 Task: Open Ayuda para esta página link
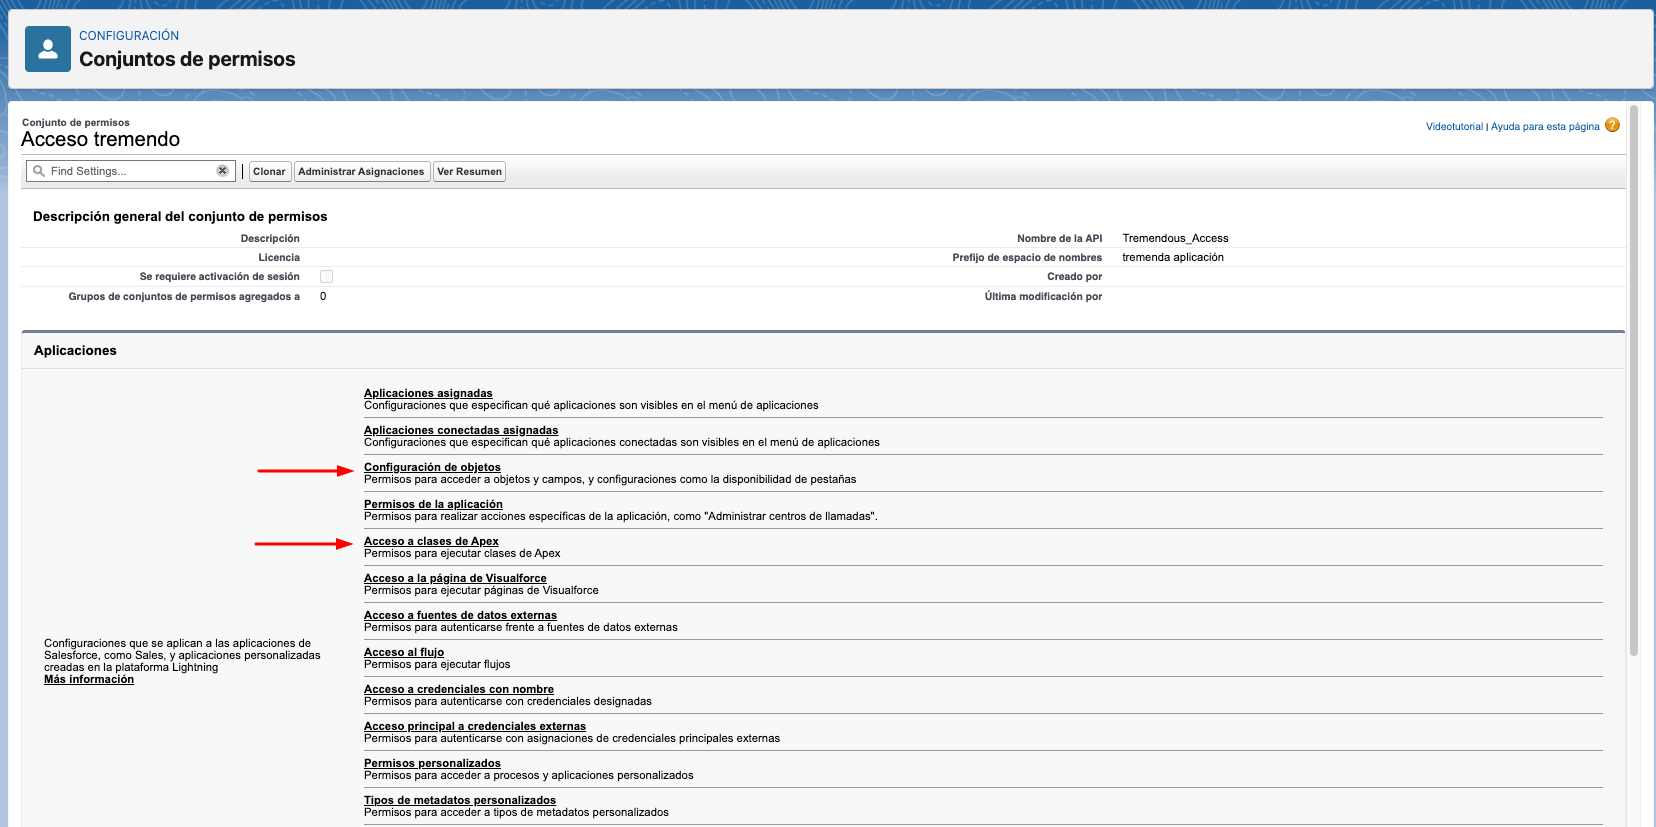pyautogui.click(x=1544, y=127)
